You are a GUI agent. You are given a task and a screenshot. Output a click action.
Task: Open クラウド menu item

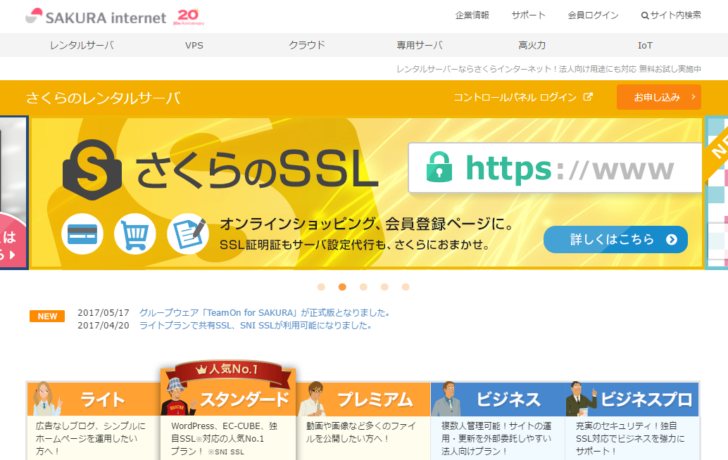point(306,45)
